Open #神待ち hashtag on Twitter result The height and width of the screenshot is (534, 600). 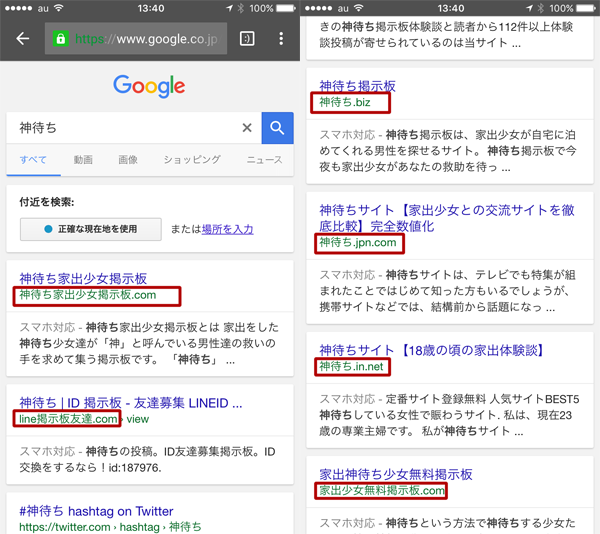pos(96,511)
